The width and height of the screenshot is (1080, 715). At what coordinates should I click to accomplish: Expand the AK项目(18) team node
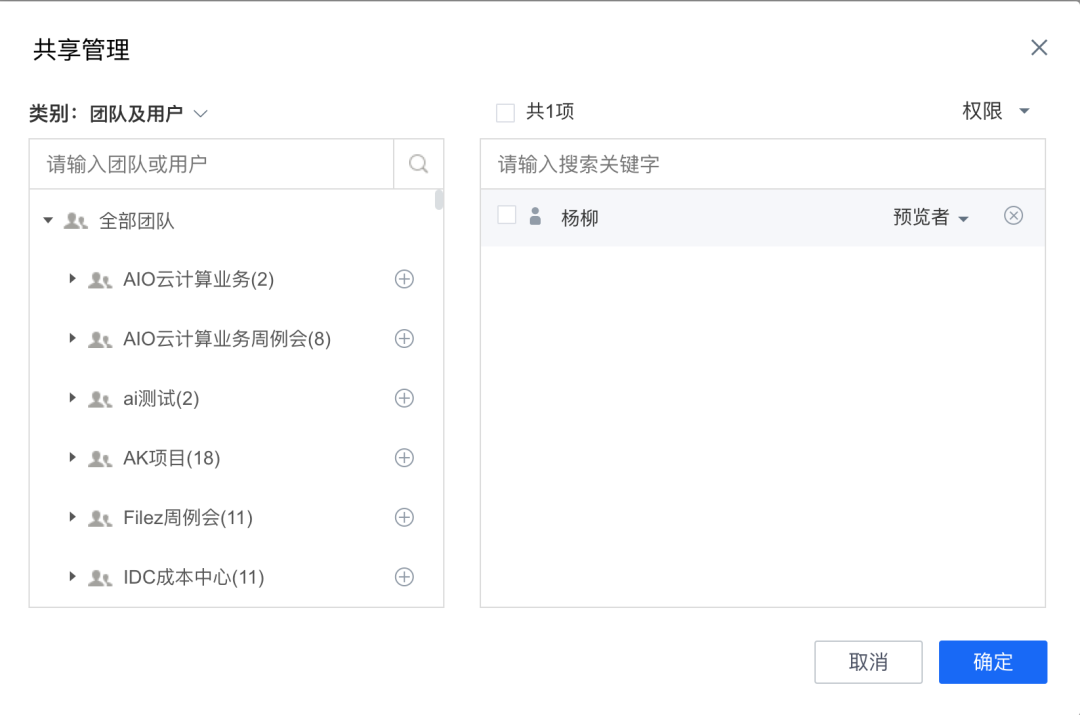click(72, 457)
